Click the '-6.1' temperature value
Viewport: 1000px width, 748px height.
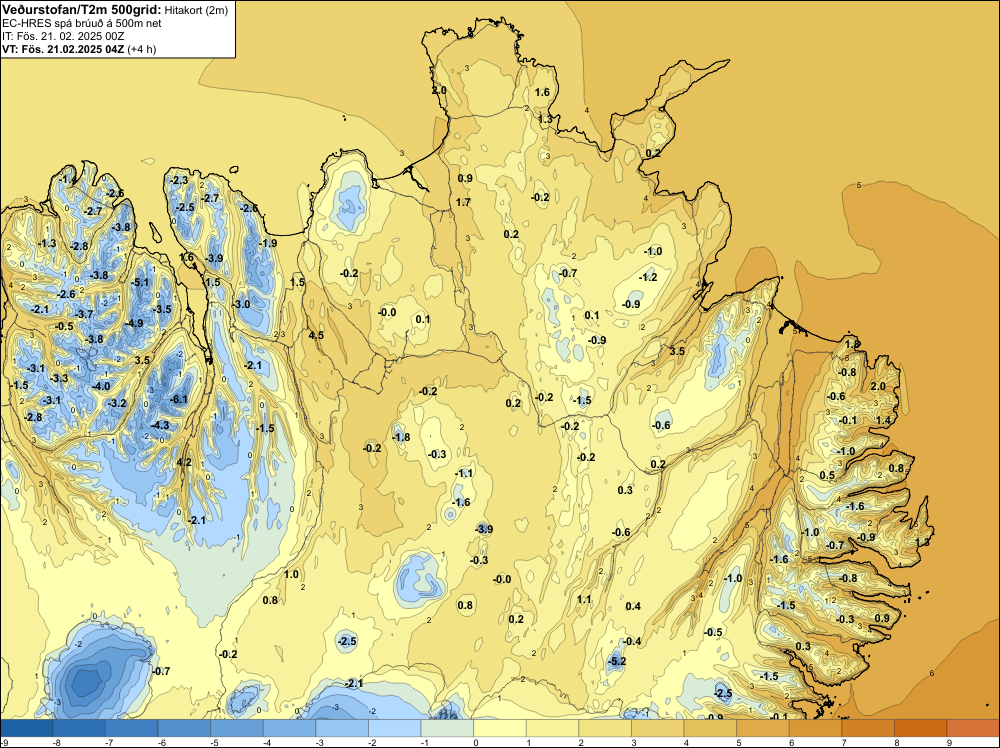pyautogui.click(x=179, y=399)
